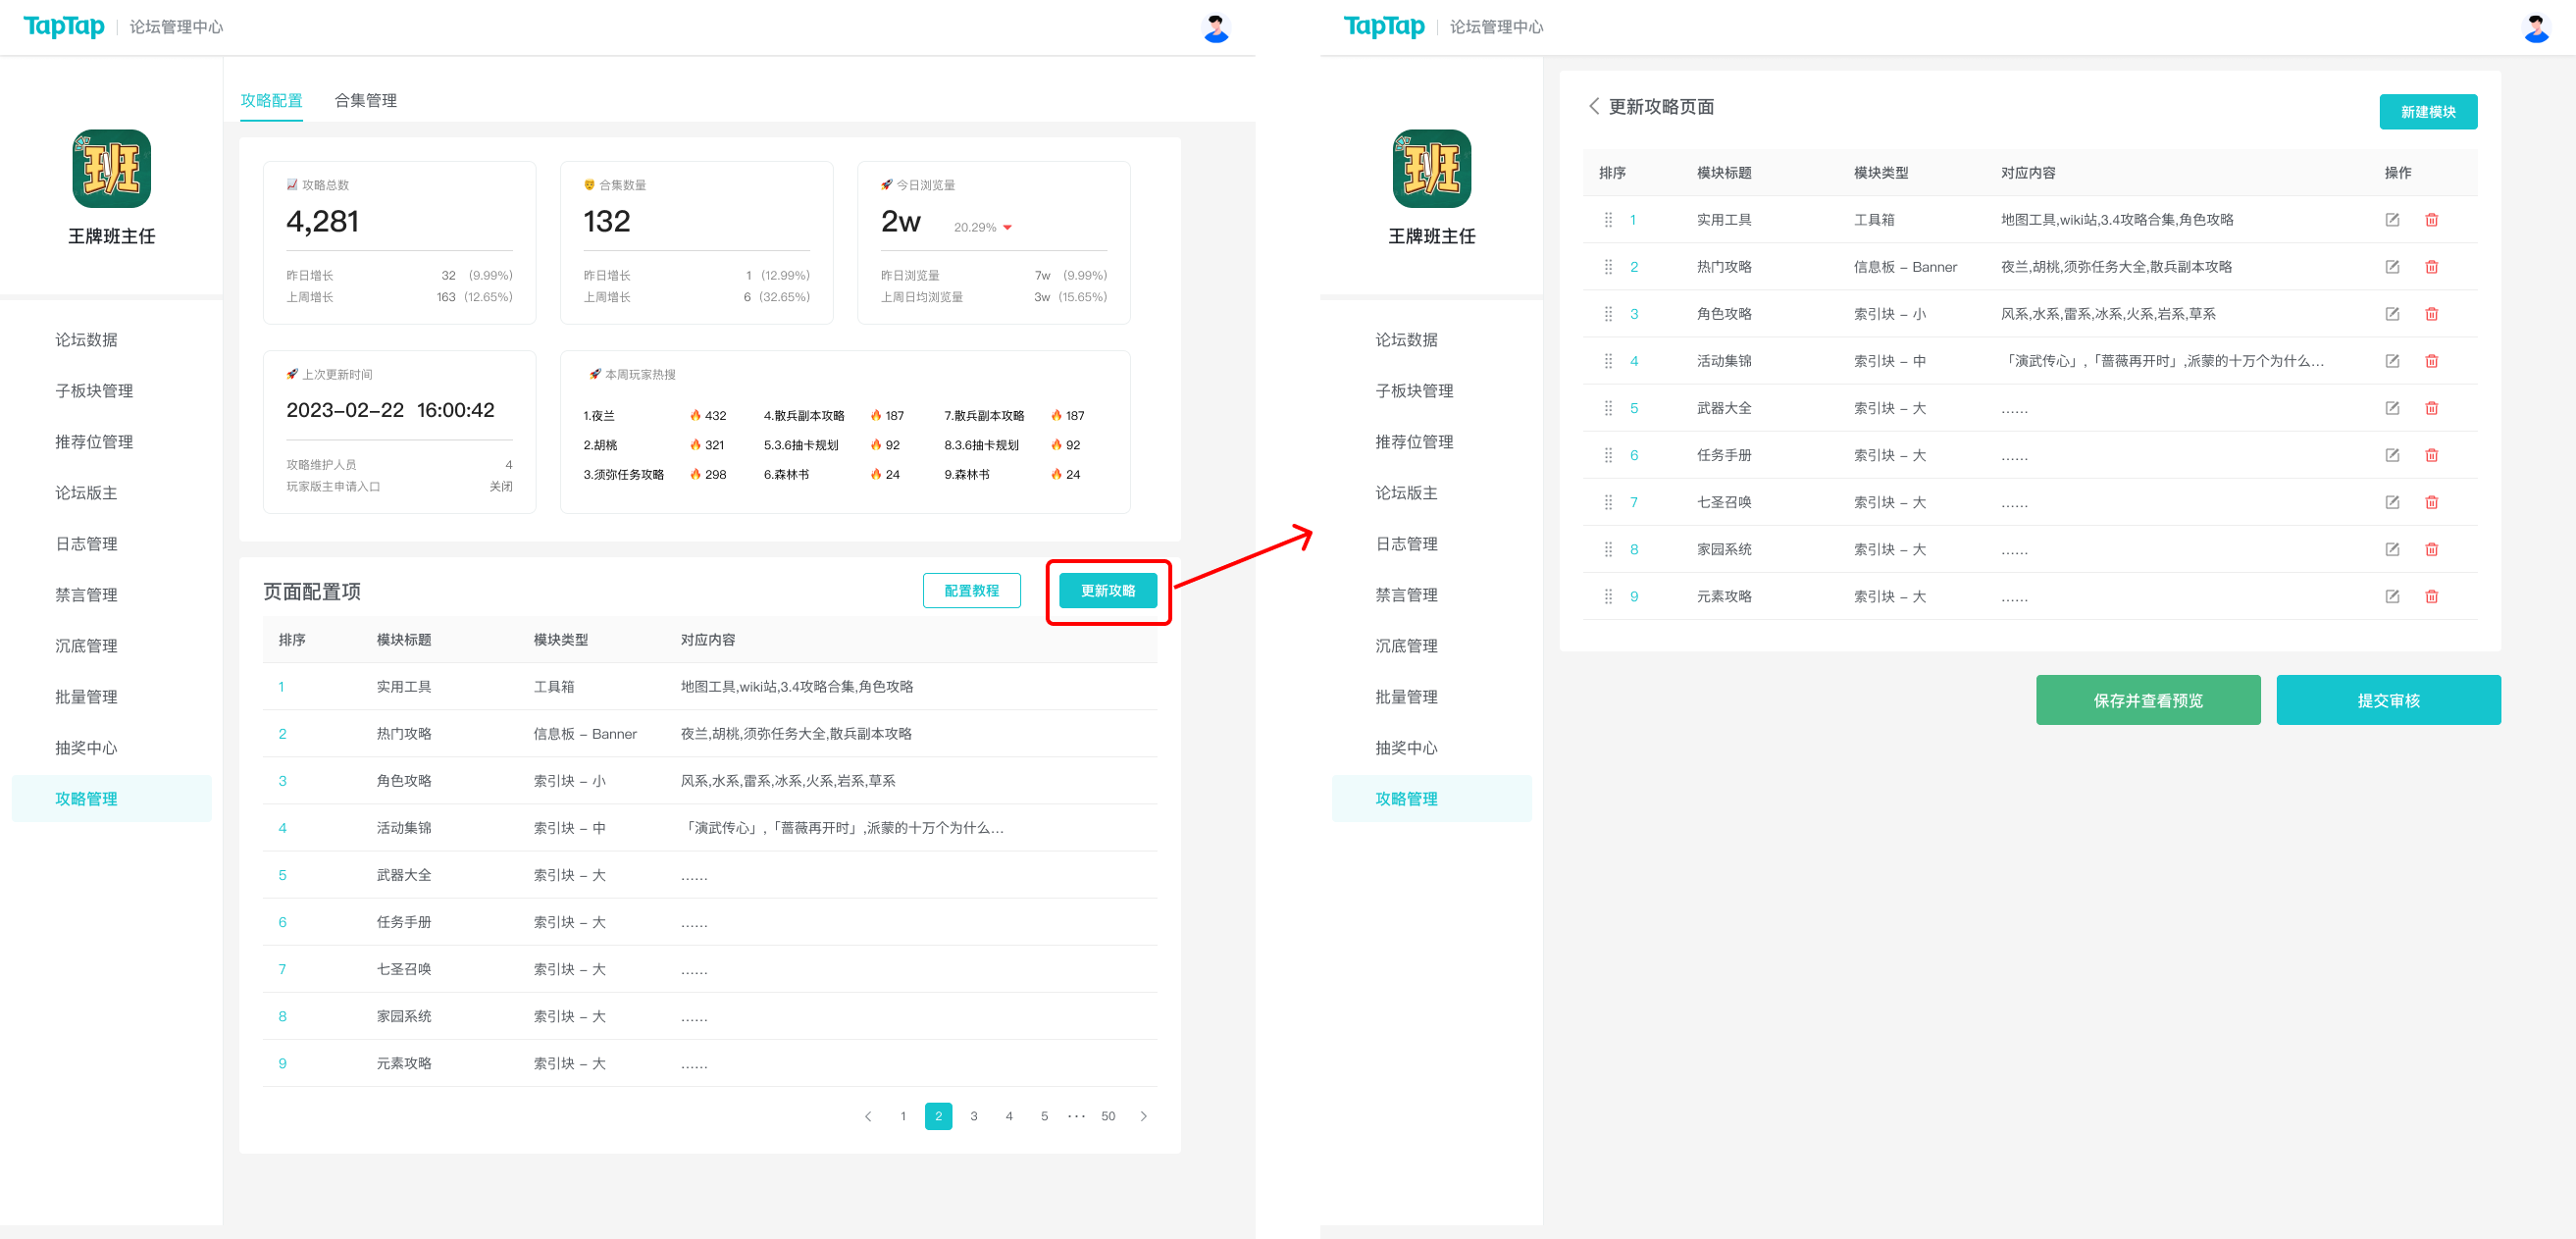Open 论坛数据 in left sidebar
The height and width of the screenshot is (1239, 2576).
[x=86, y=340]
